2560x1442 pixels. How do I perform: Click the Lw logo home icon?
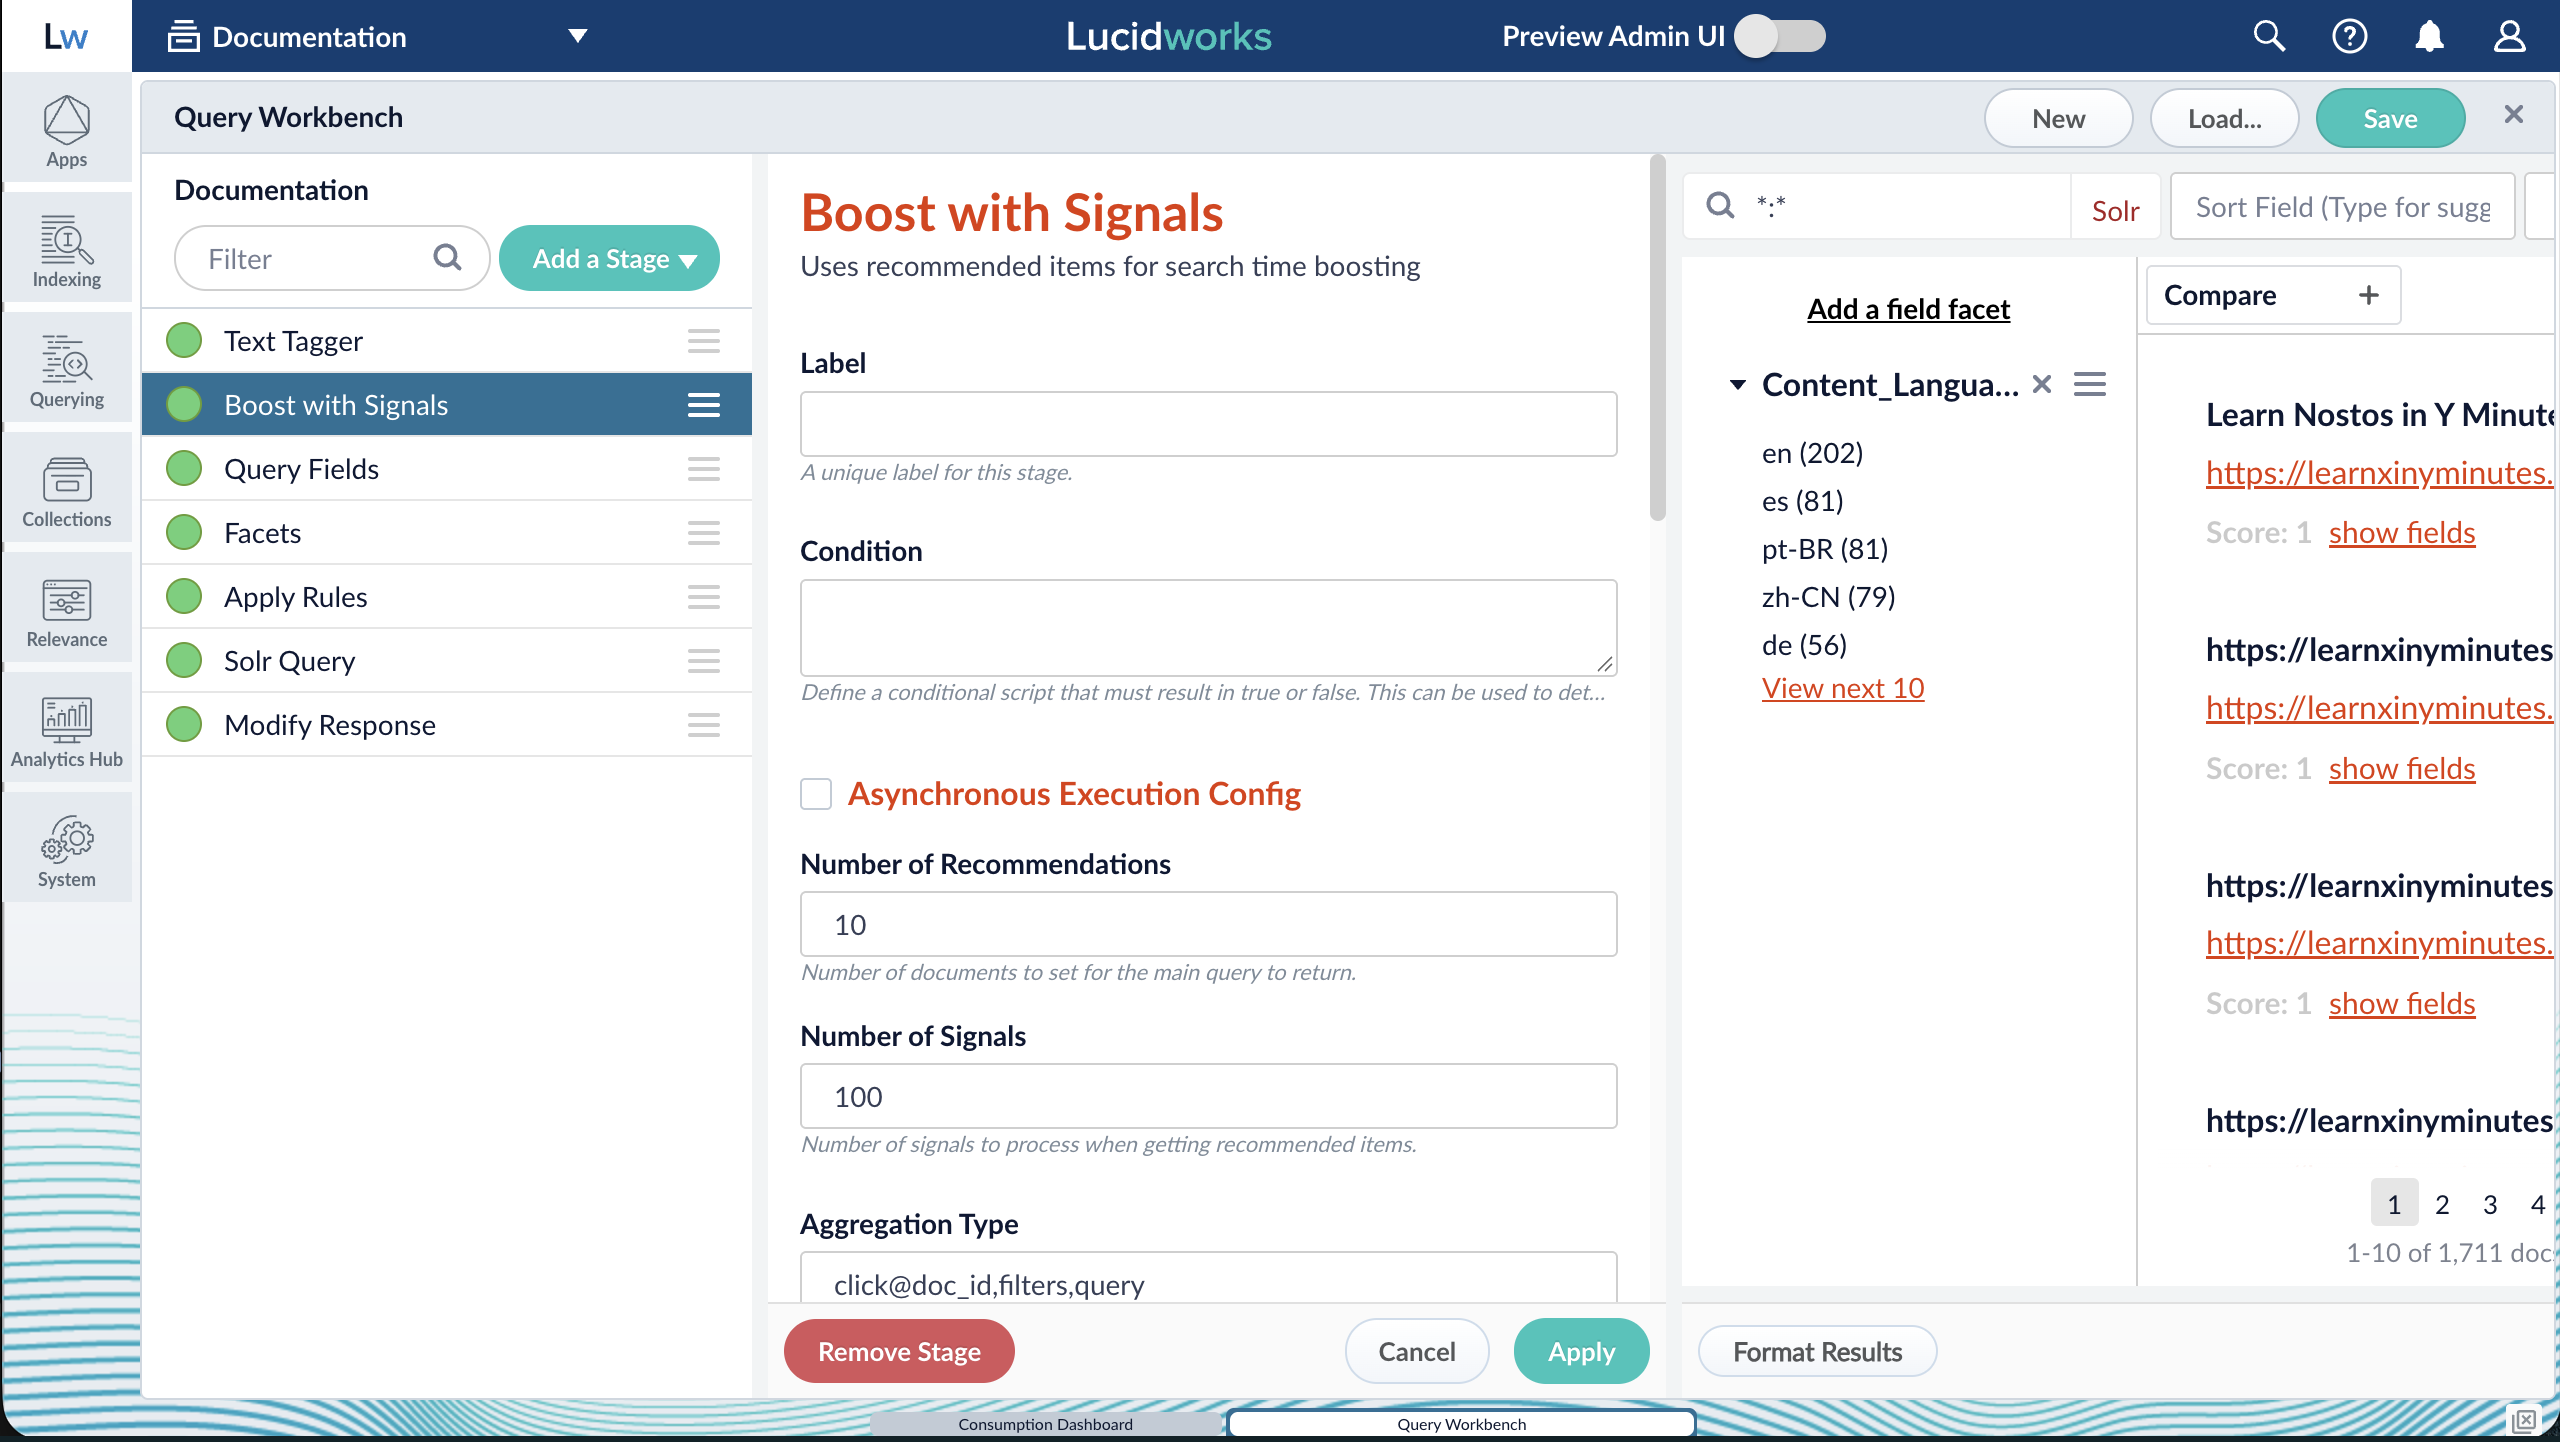[x=66, y=36]
